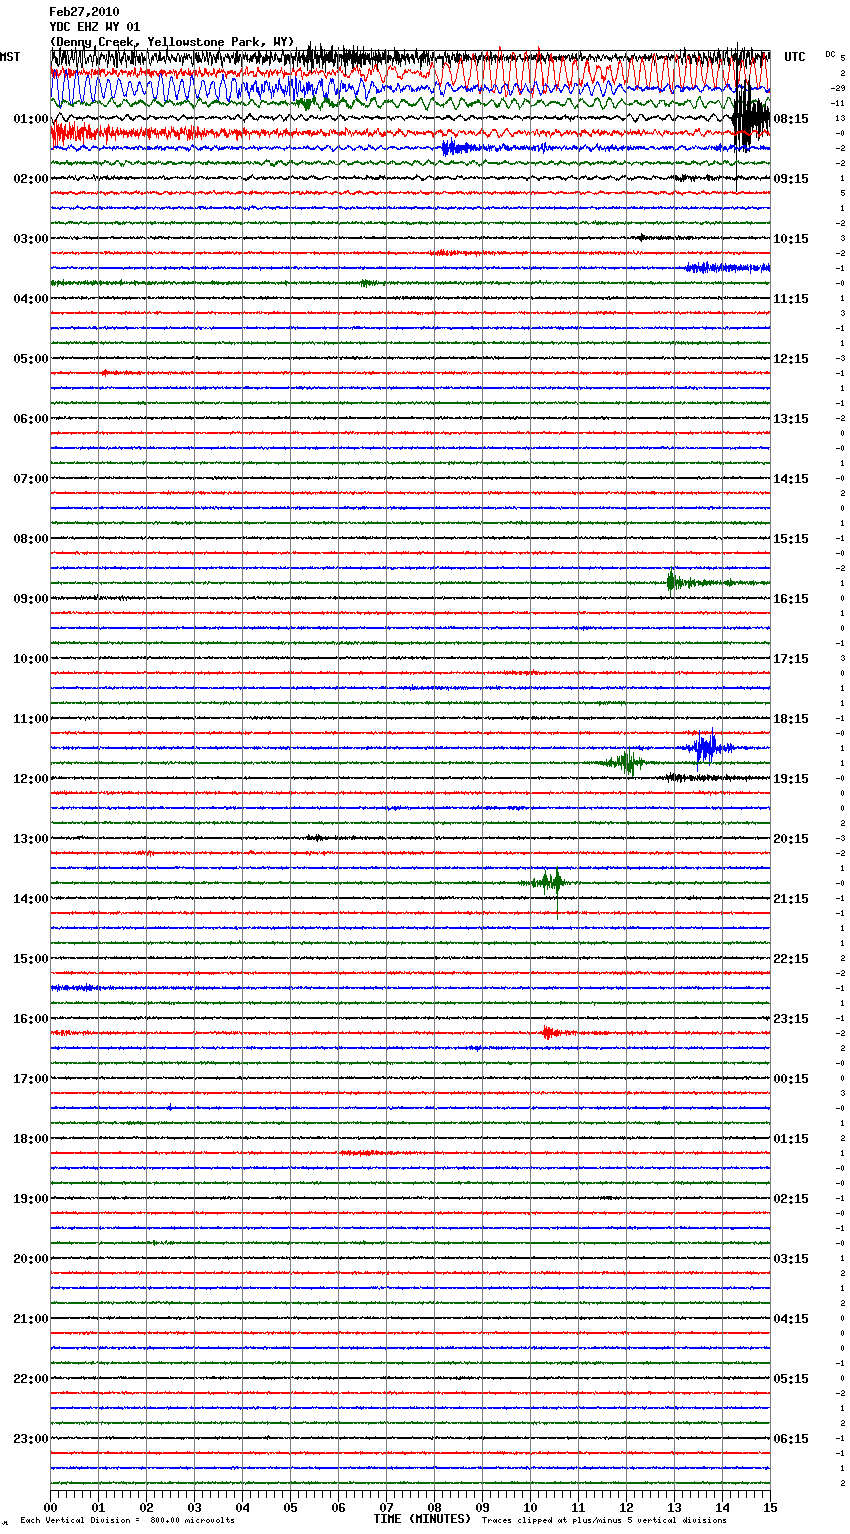Select the 05:00 MST time label
850x1534 pixels.
click(31, 359)
